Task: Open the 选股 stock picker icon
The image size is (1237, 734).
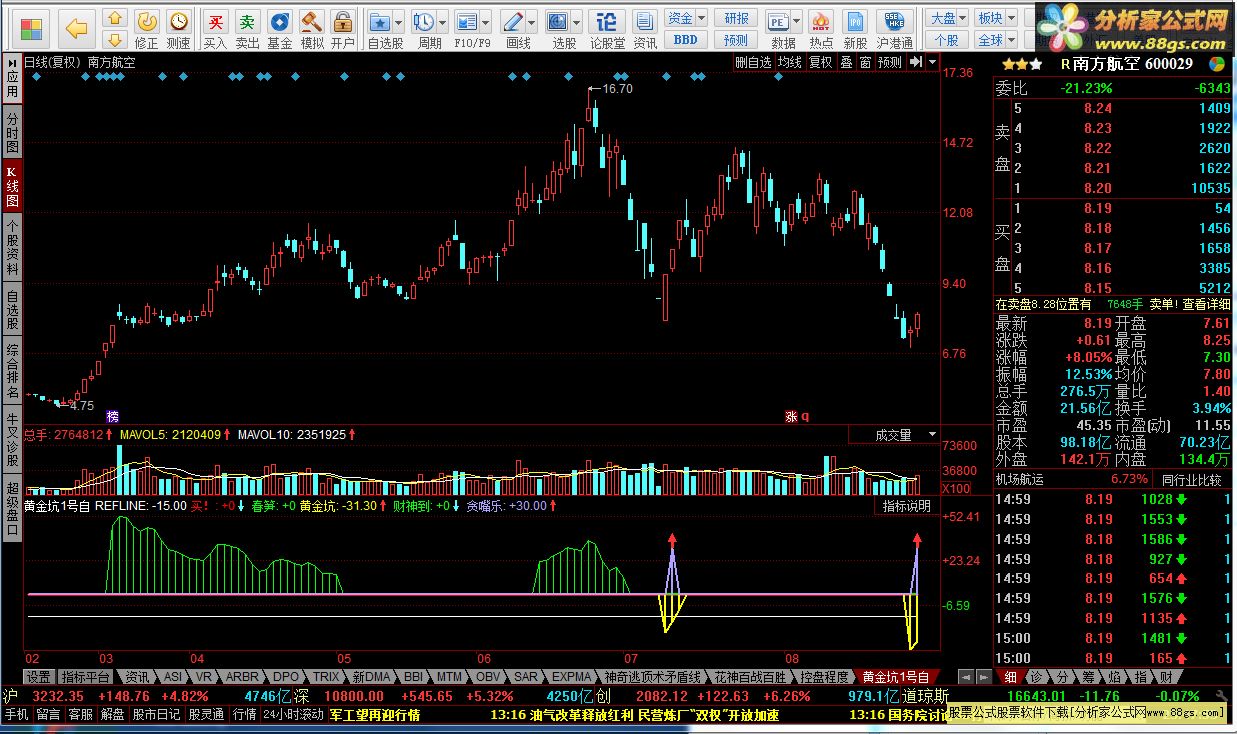Action: coord(558,29)
